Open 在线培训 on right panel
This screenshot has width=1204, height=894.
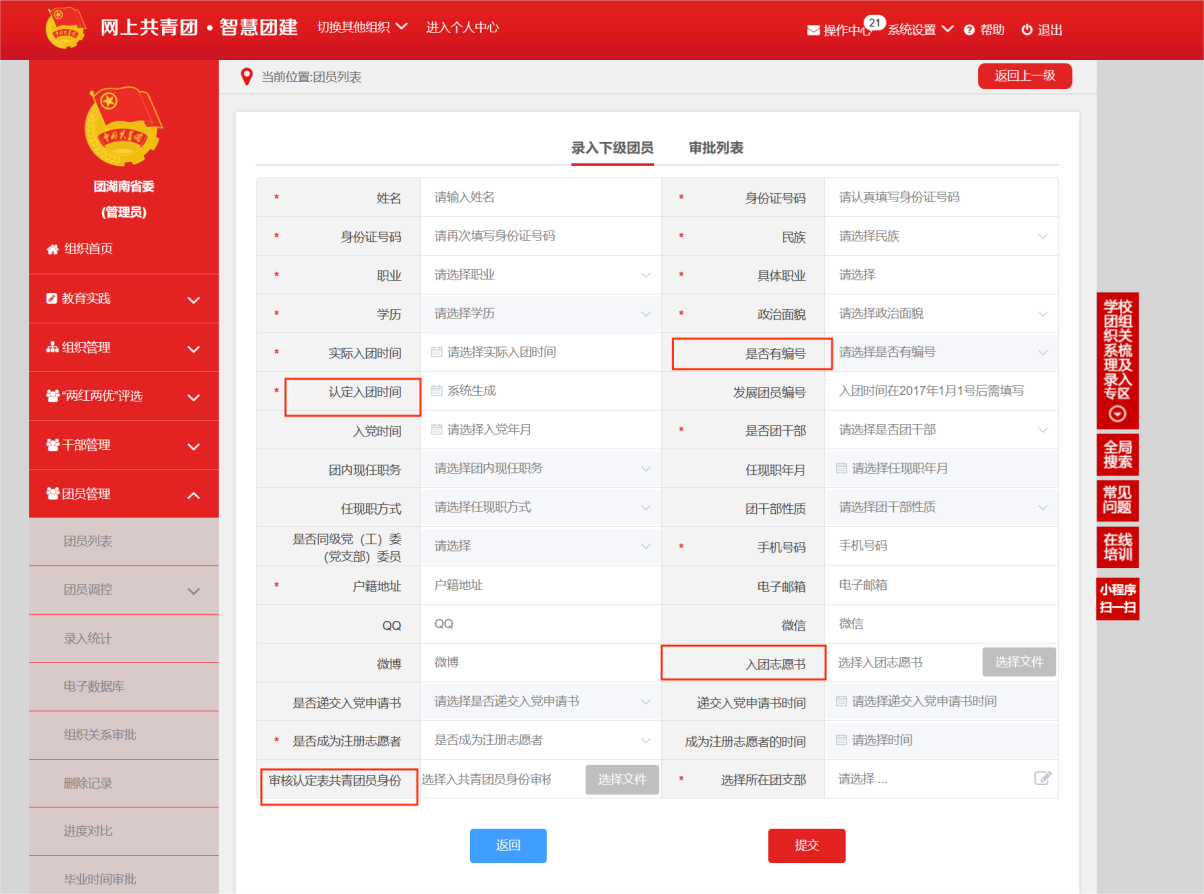(x=1118, y=546)
